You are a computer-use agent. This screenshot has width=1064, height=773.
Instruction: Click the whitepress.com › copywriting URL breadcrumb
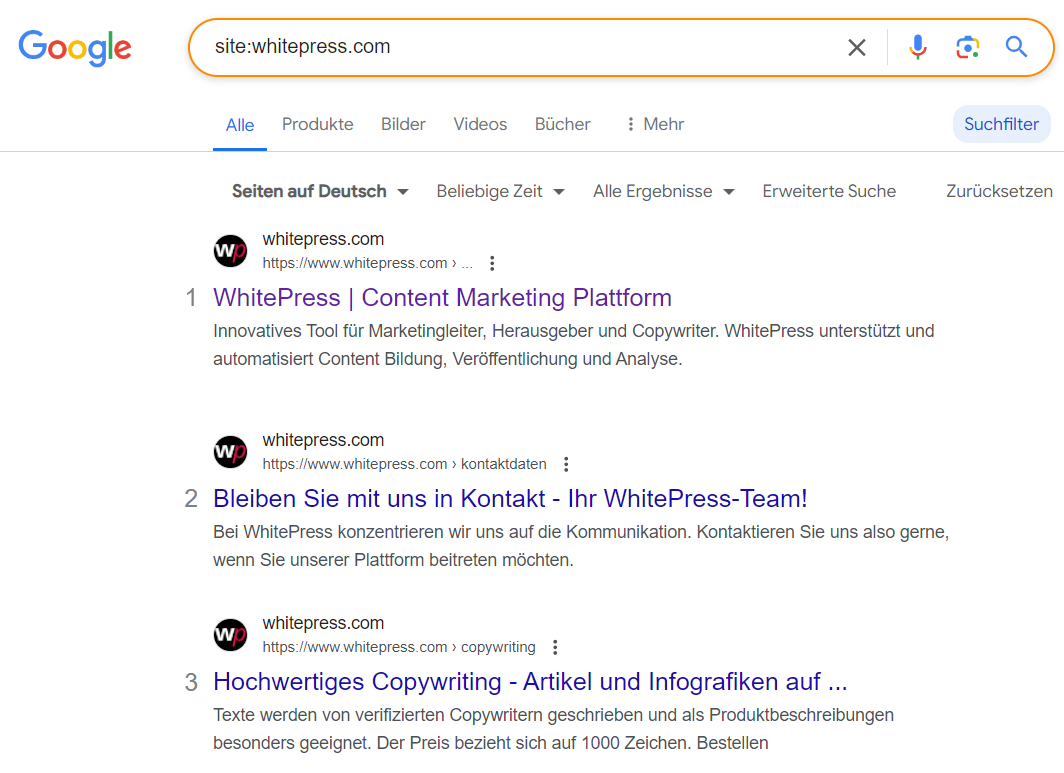399,647
